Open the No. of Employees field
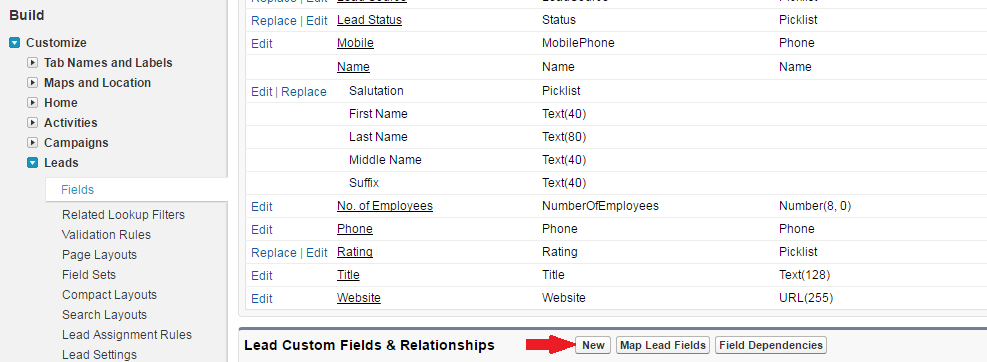This screenshot has height=362, width=987. click(385, 206)
